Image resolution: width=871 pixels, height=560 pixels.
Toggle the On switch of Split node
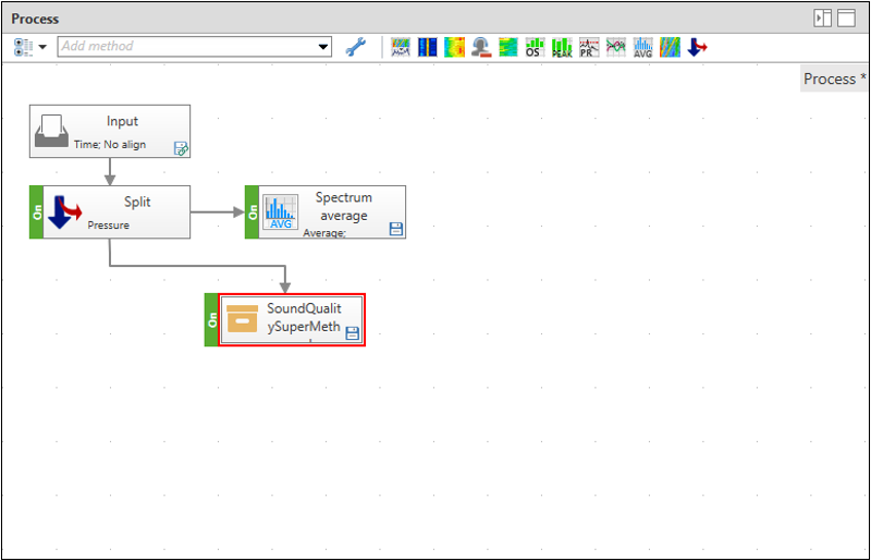(38, 212)
